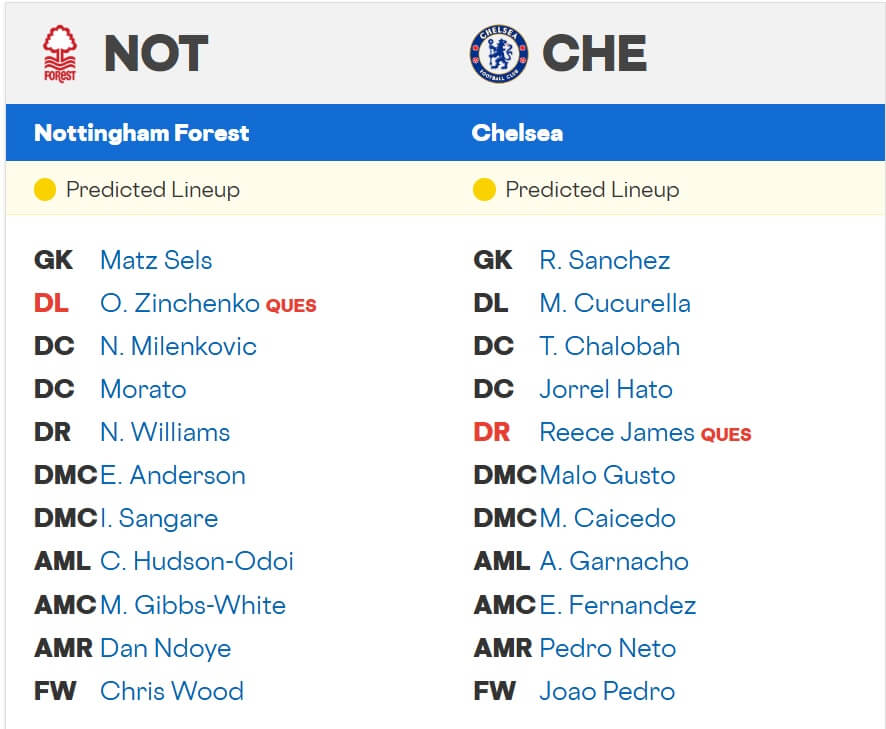Select O. Zinchenko player link

[179, 304]
